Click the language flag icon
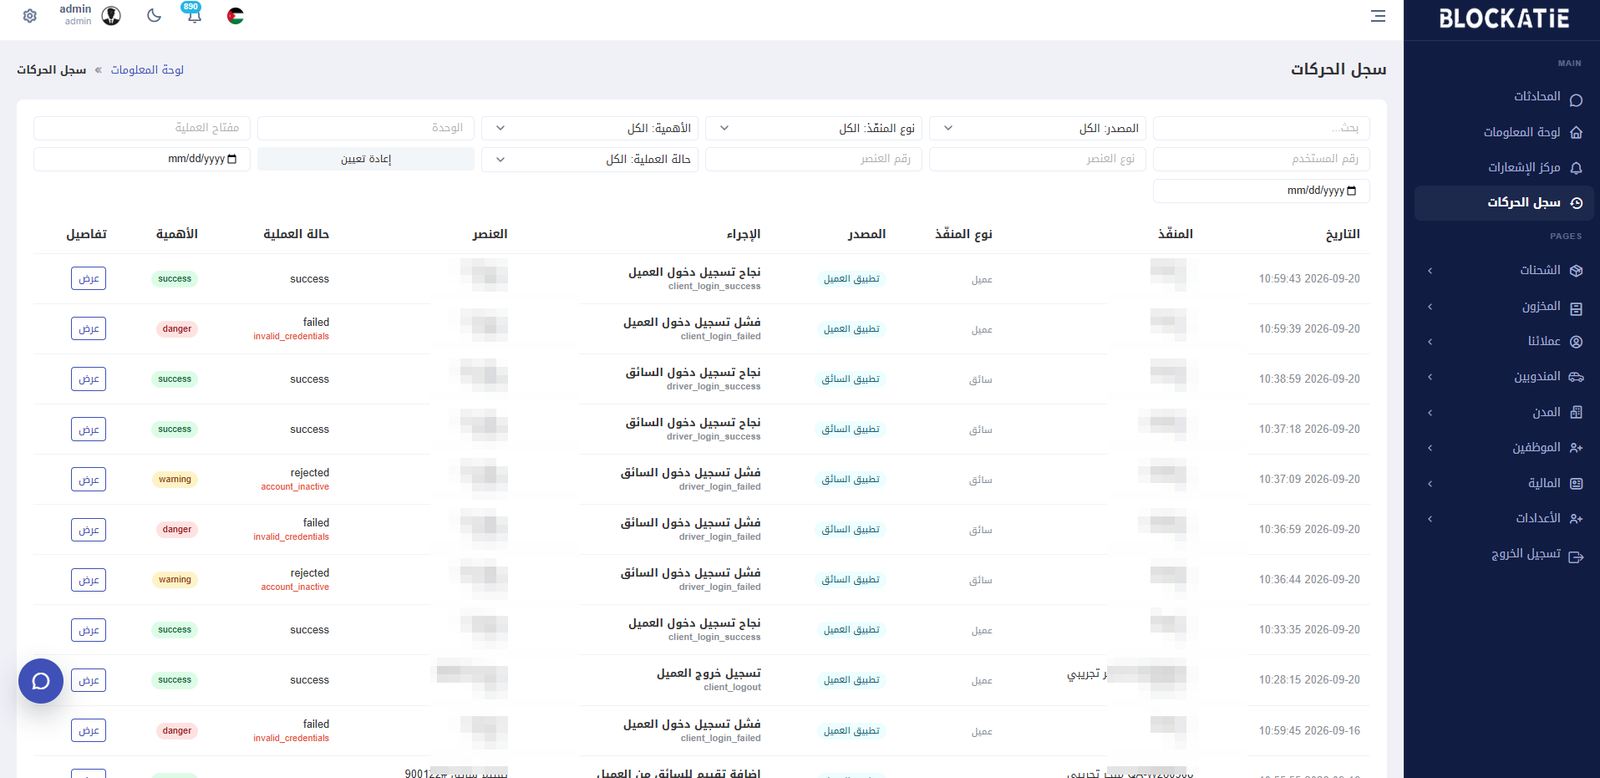This screenshot has width=1600, height=778. tap(235, 16)
